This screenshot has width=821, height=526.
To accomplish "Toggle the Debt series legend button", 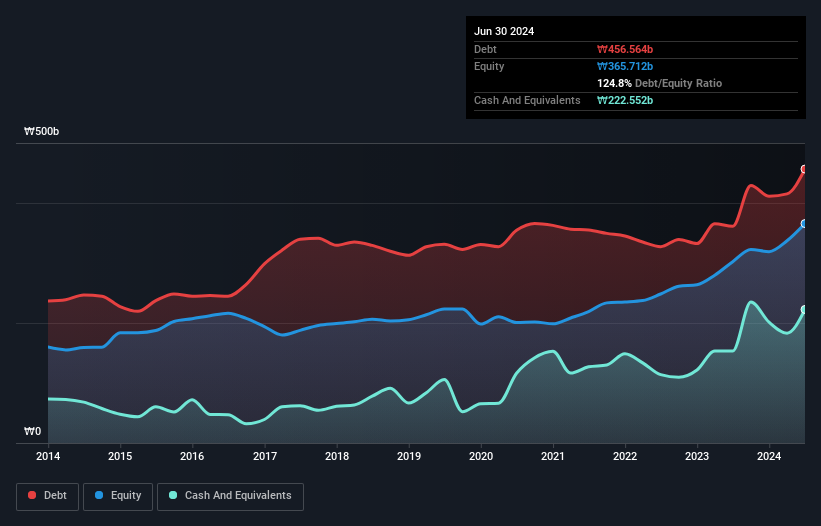I will click(48, 496).
